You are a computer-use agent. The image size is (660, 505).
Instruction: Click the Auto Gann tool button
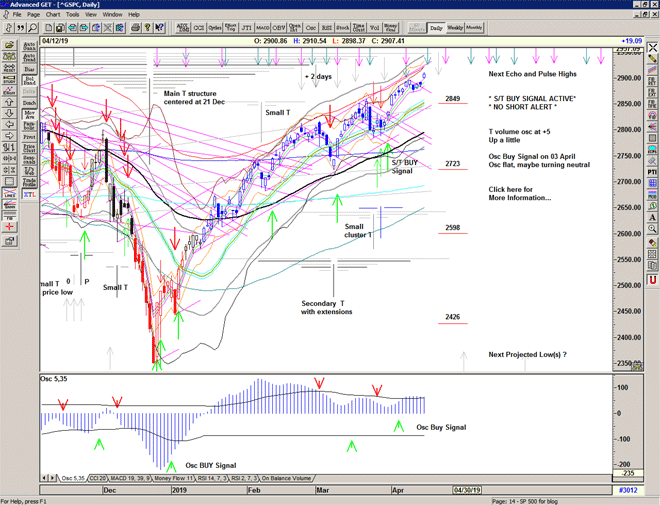tap(27, 47)
